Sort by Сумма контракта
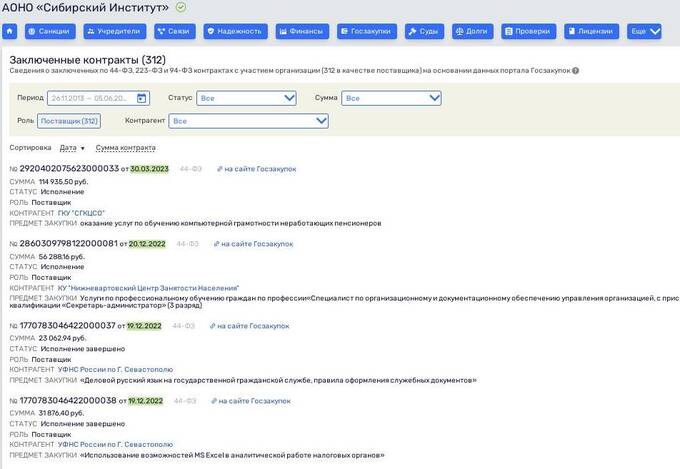The width and height of the screenshot is (680, 469). point(126,148)
